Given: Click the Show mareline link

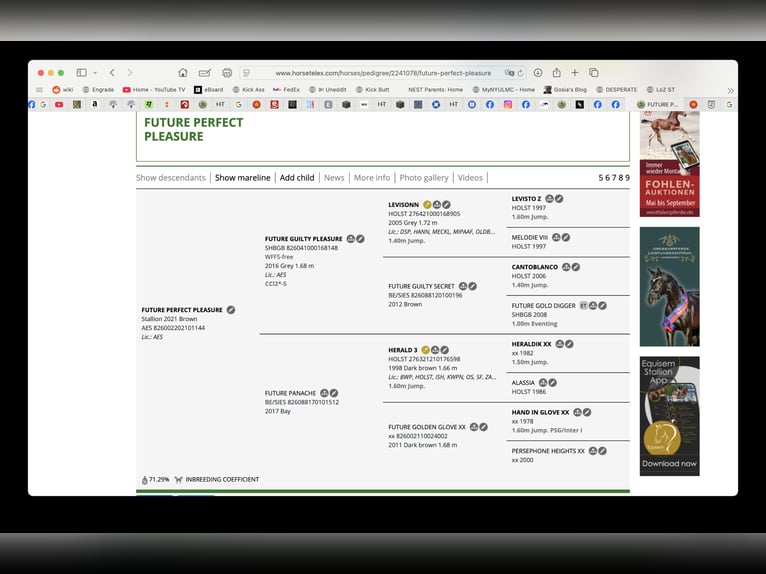Looking at the screenshot, I should [242, 178].
